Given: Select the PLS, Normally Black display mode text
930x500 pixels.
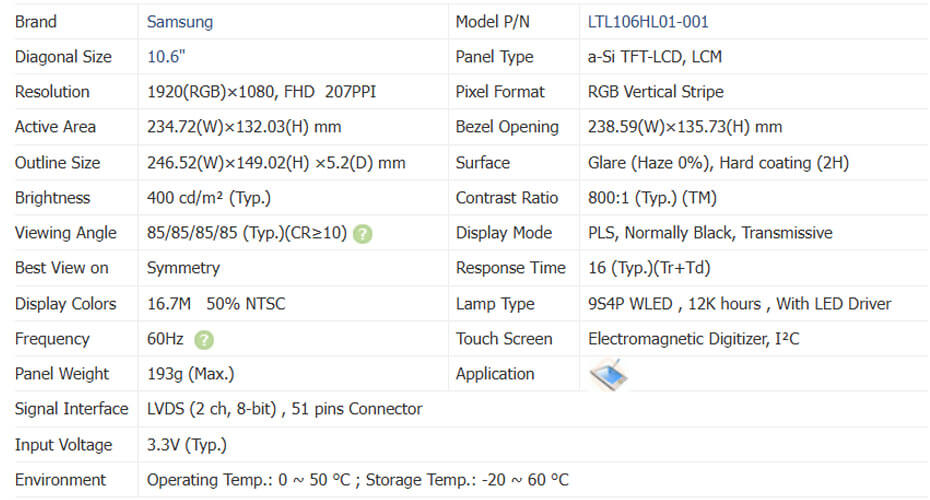Looking at the screenshot, I should pyautogui.click(x=710, y=233).
